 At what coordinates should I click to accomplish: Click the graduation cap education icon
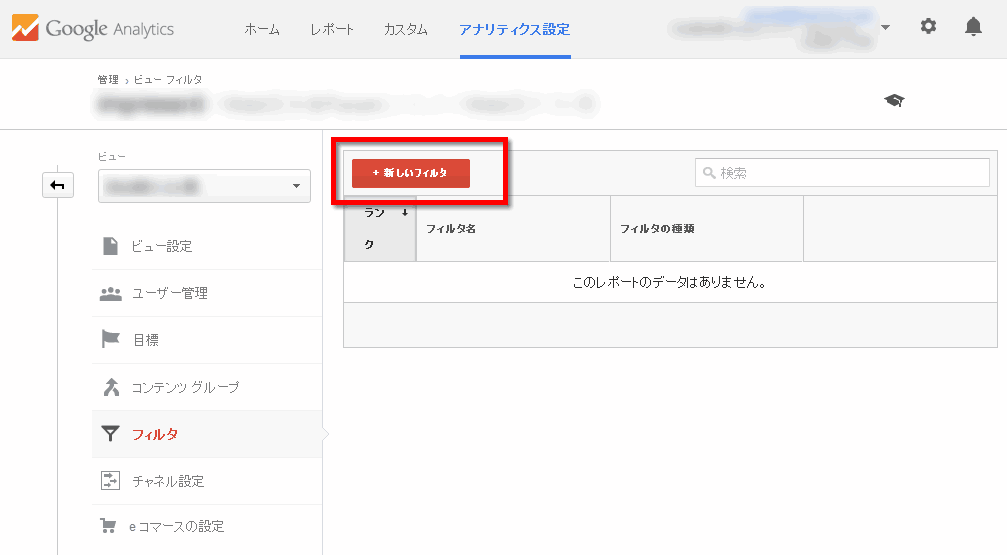pos(893,100)
